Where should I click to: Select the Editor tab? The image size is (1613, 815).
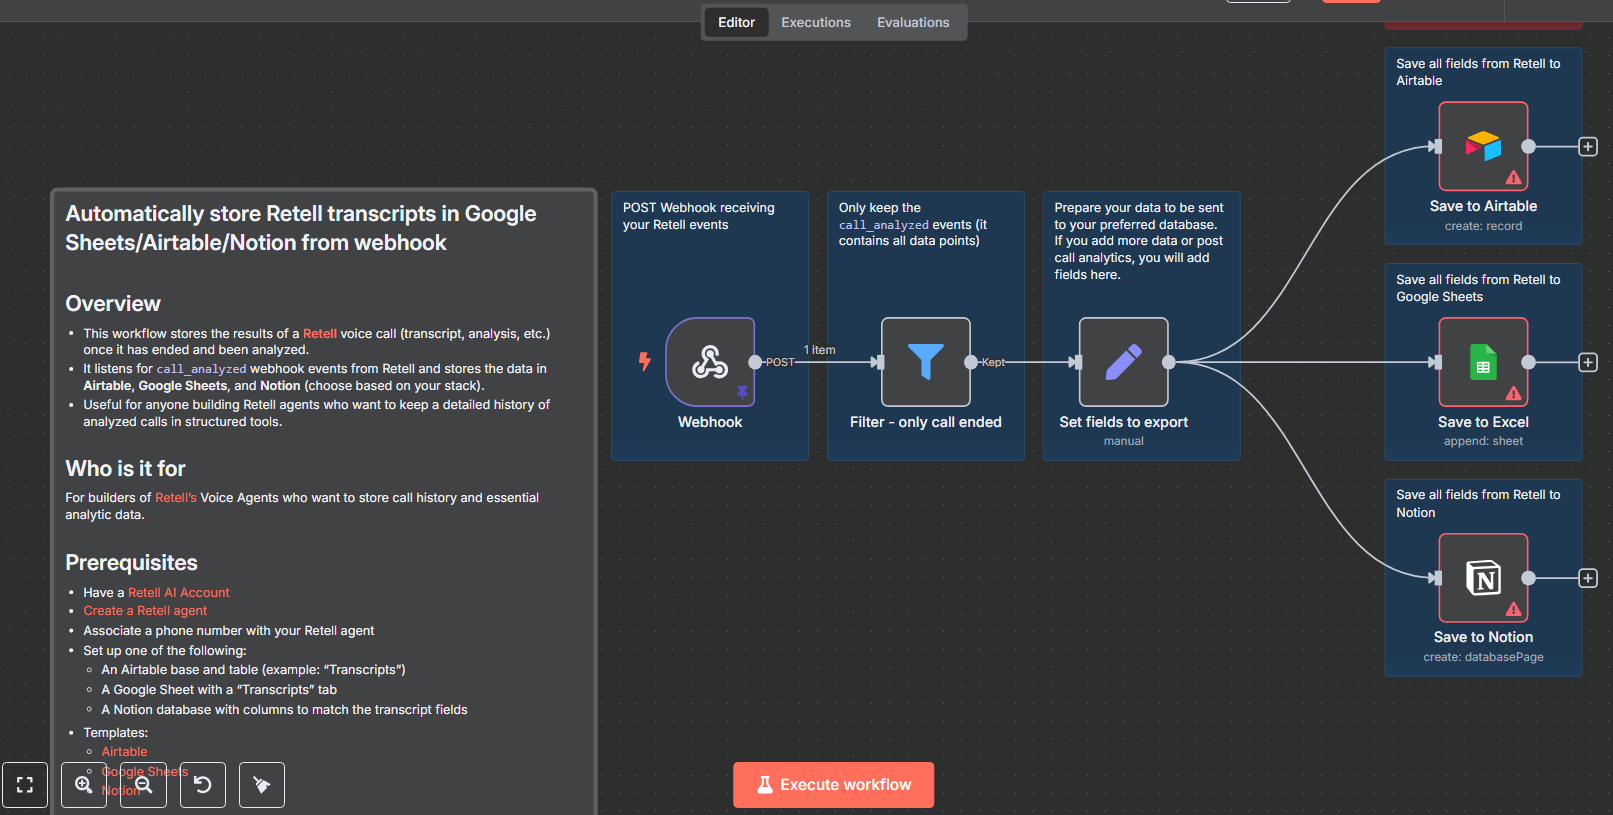coord(736,22)
